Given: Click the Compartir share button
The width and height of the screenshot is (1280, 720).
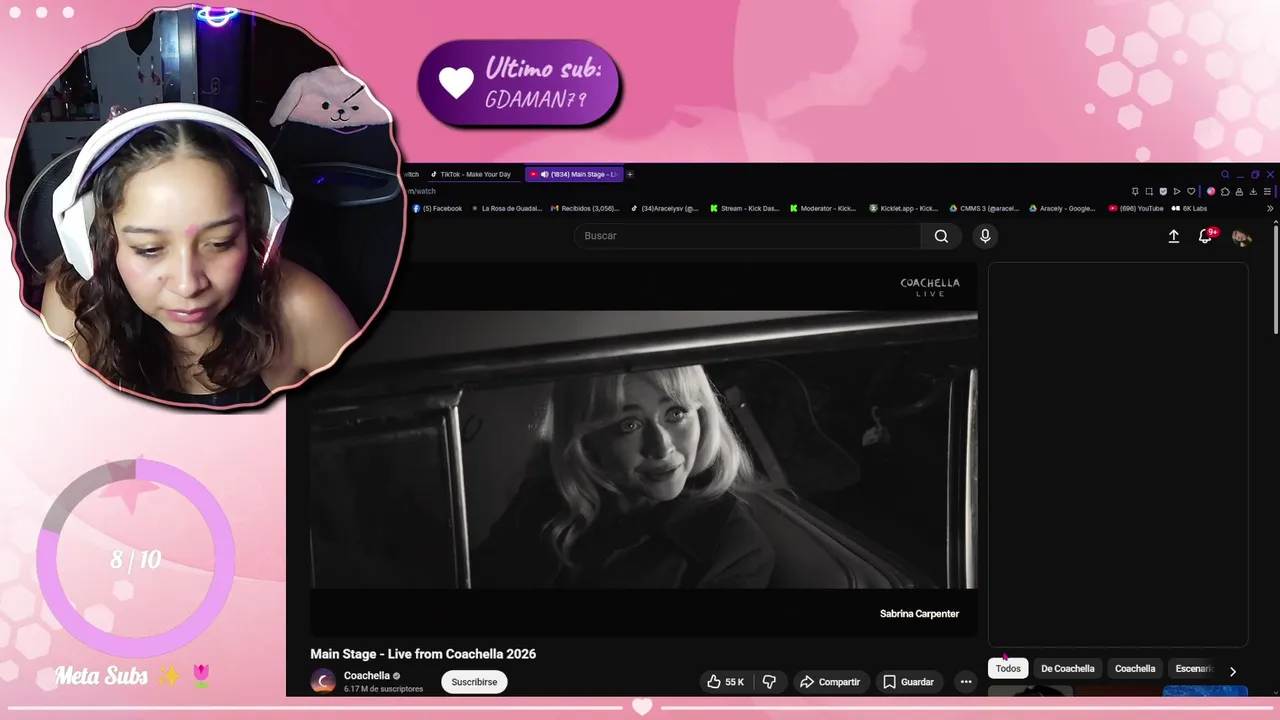Looking at the screenshot, I should (x=830, y=682).
